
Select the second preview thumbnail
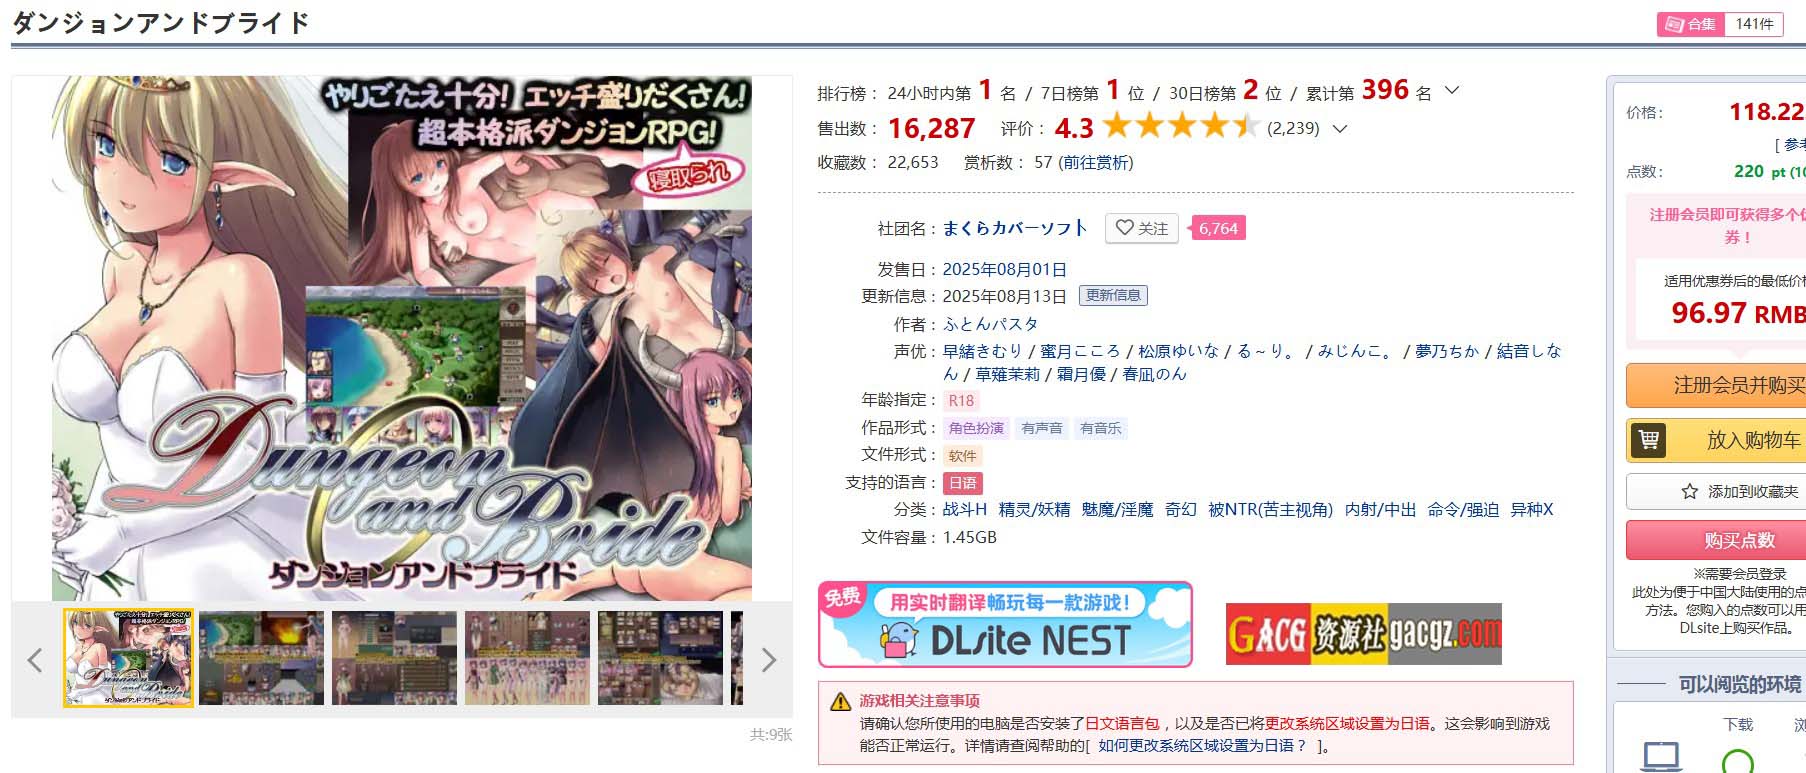[x=261, y=658]
